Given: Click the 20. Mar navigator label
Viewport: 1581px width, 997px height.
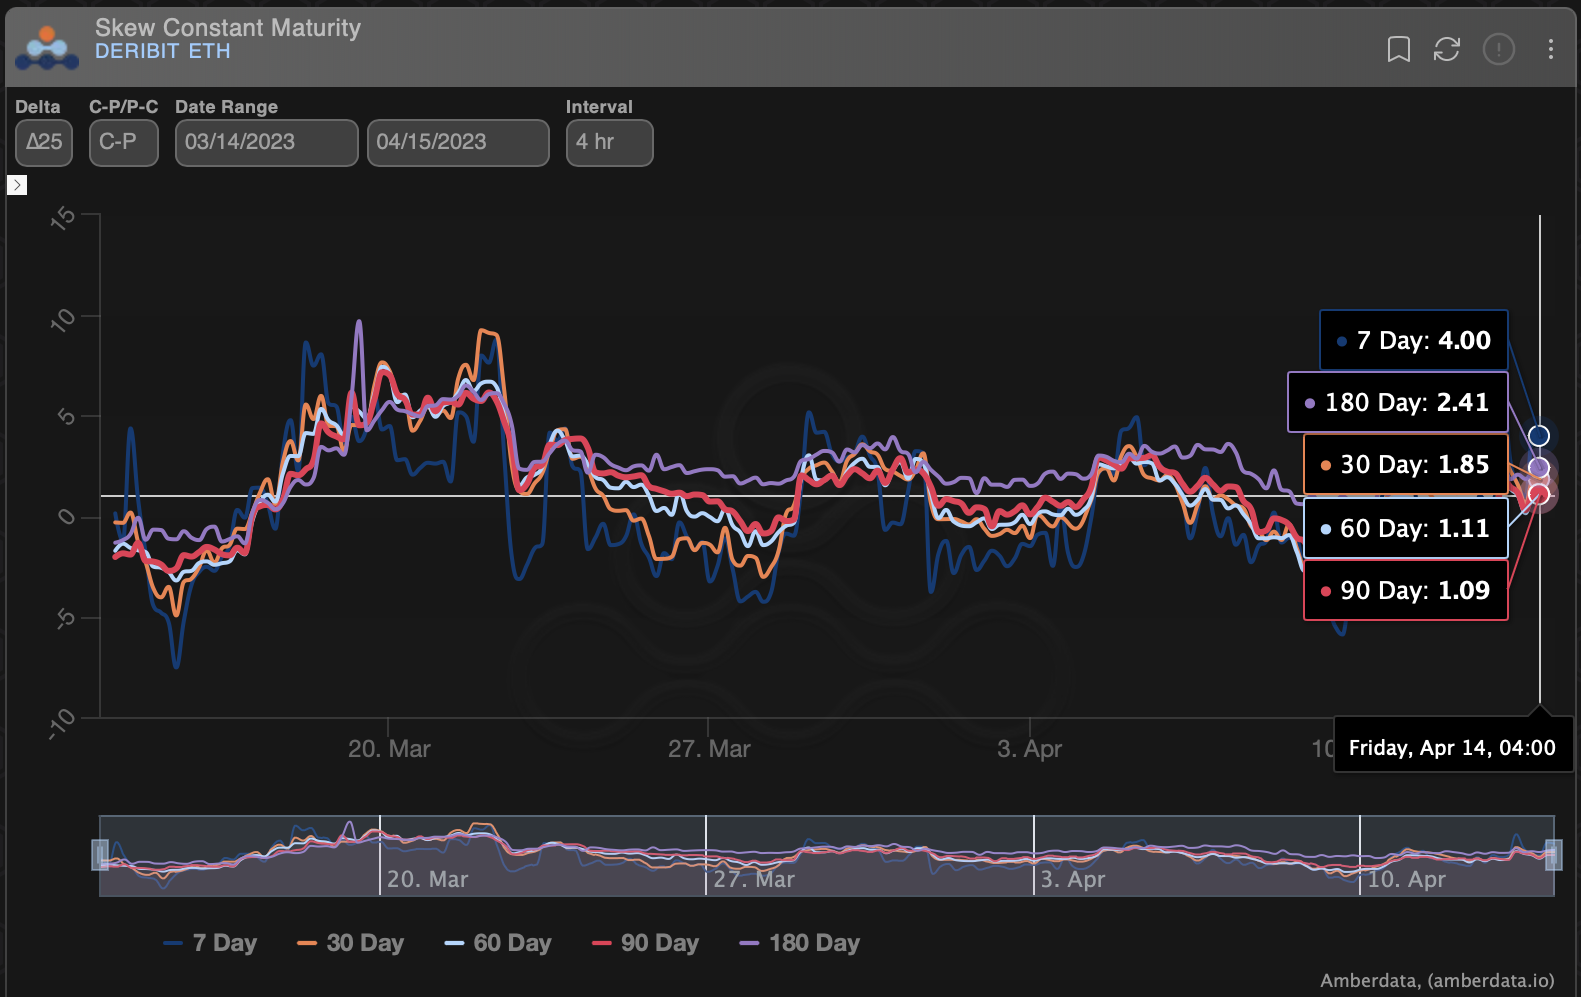Looking at the screenshot, I should coord(427,880).
